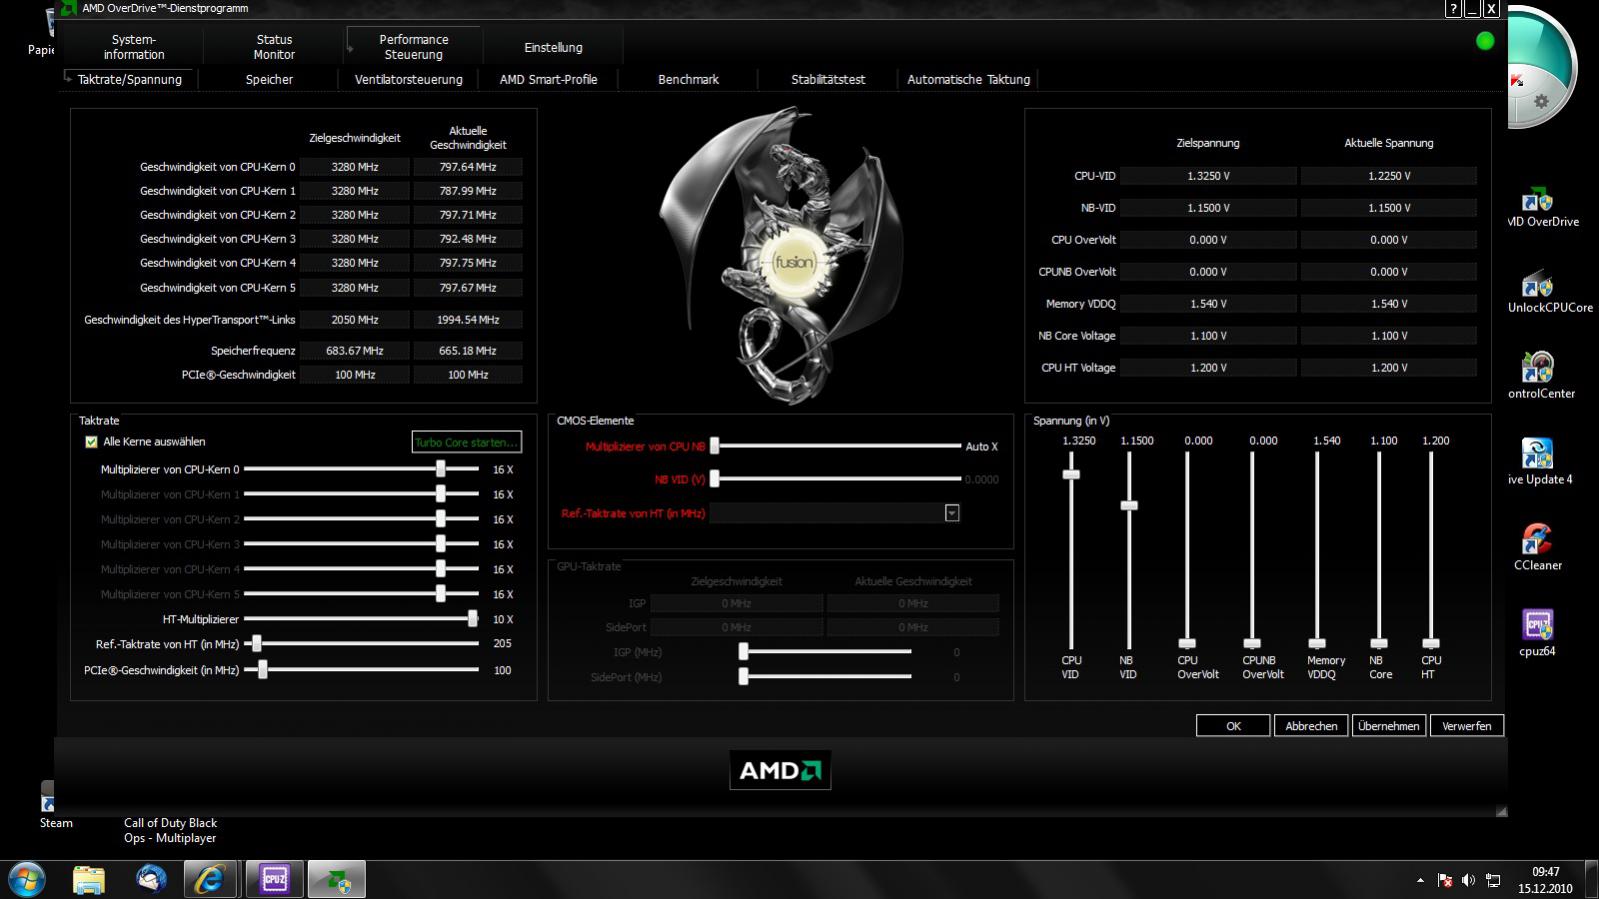1599x899 pixels.
Task: Click the gadget settings gear icon
Action: point(1541,101)
